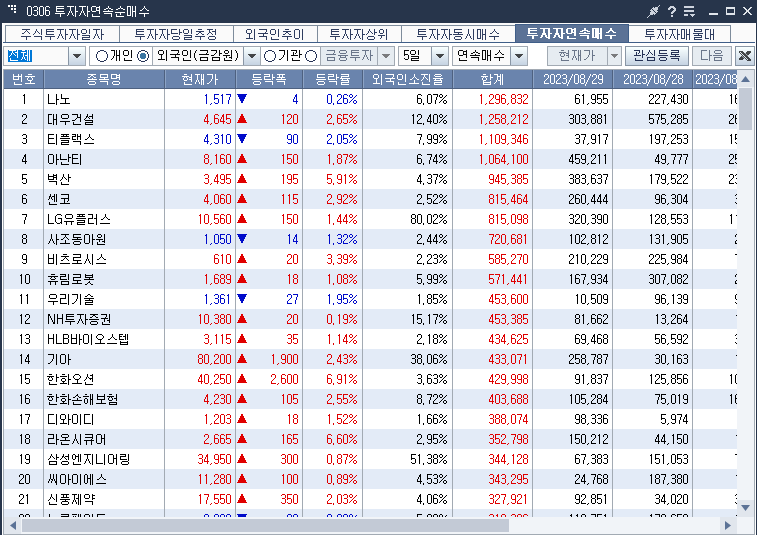Click horizontal scrollbar right arrow
Screen dimensions: 757x535
728,525
